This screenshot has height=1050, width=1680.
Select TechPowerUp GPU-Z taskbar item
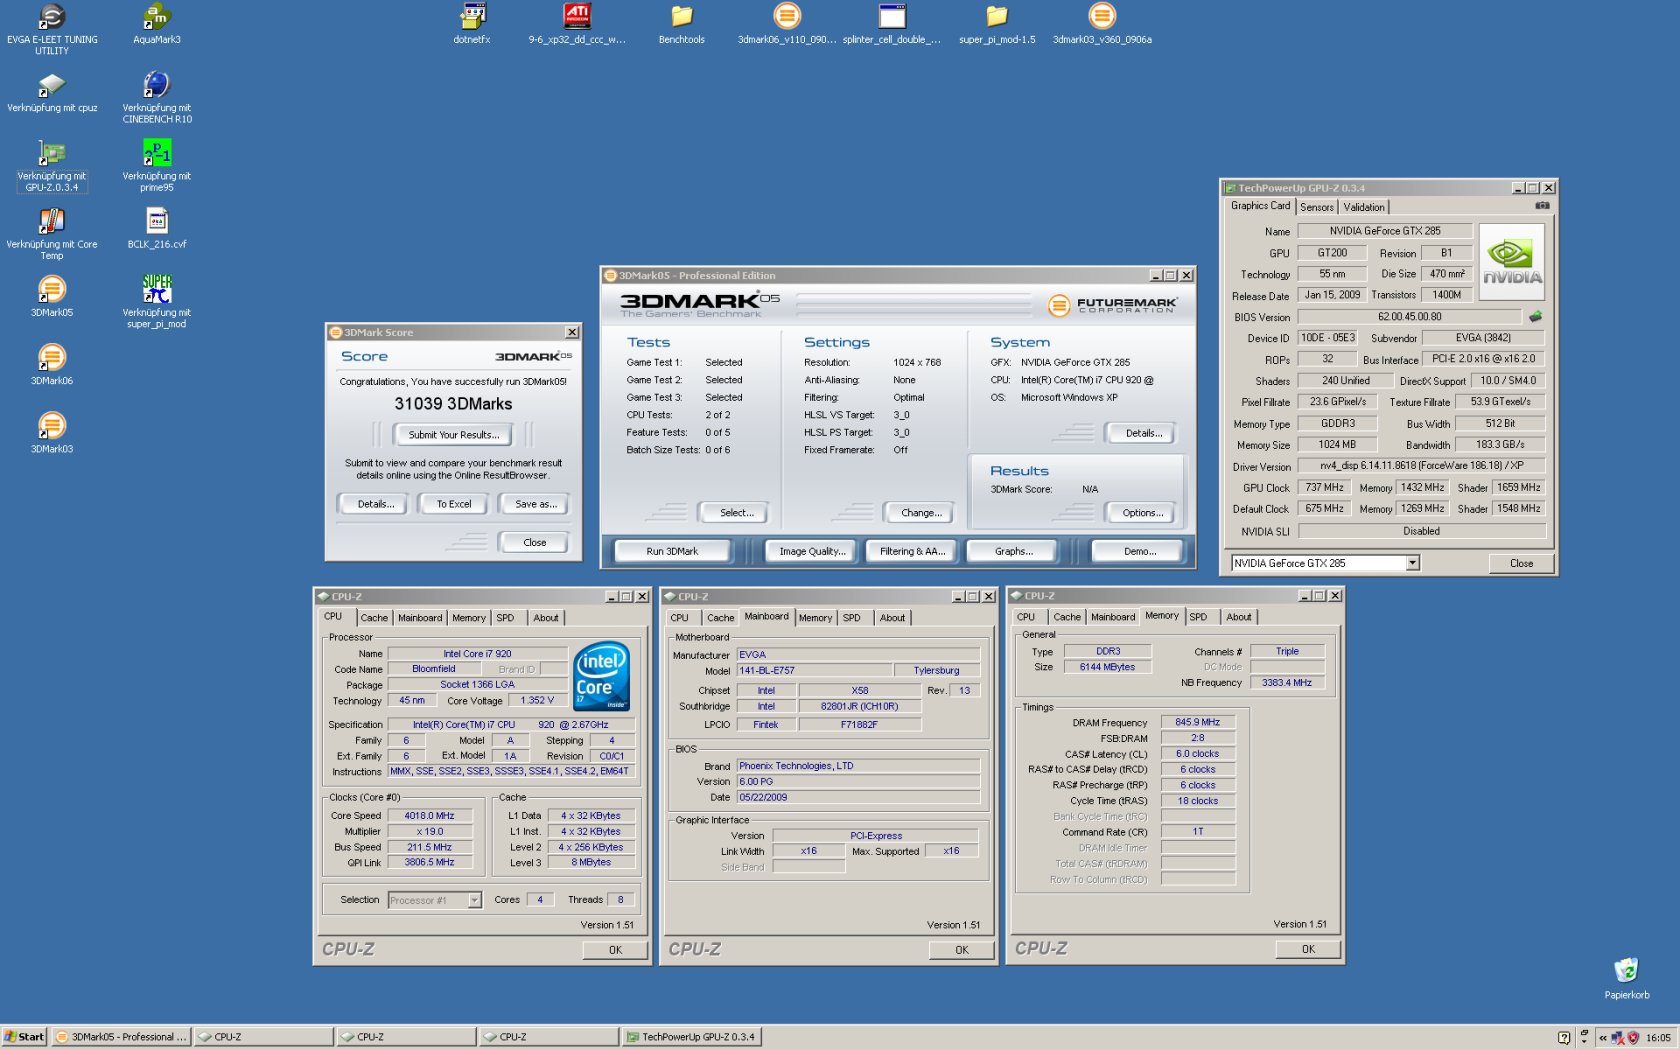691,1037
